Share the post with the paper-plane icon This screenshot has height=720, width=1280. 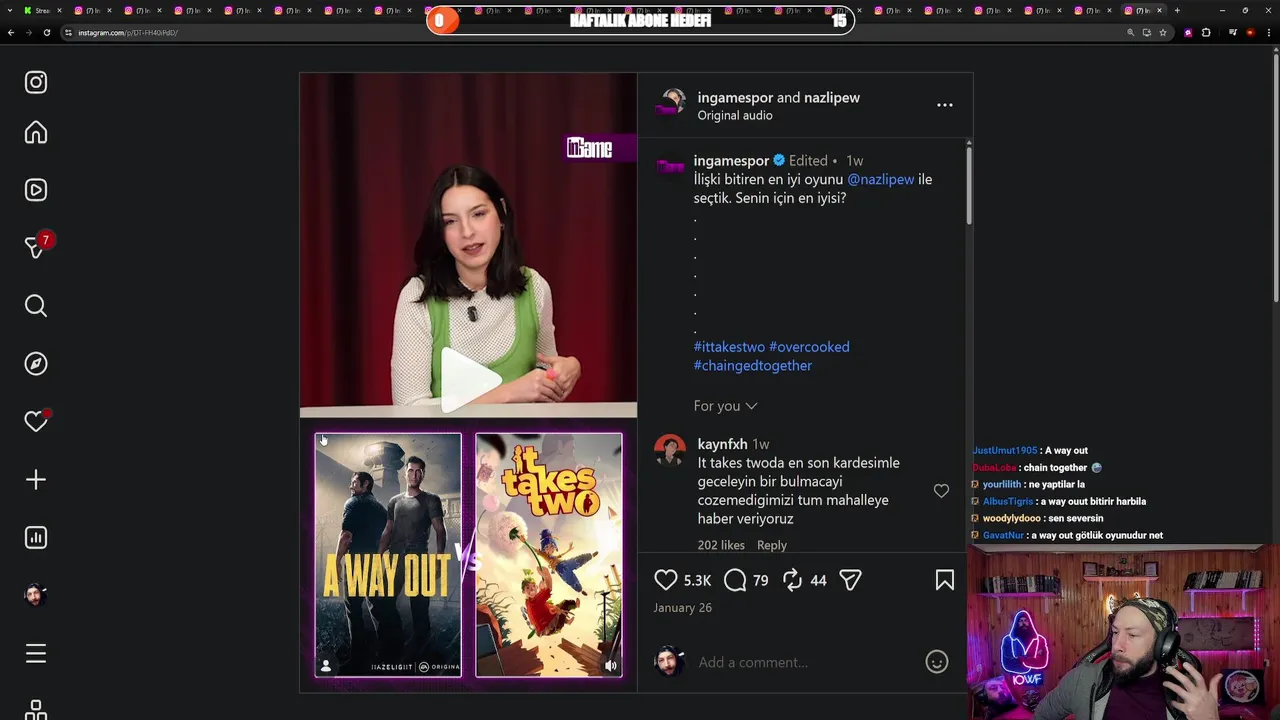[851, 580]
